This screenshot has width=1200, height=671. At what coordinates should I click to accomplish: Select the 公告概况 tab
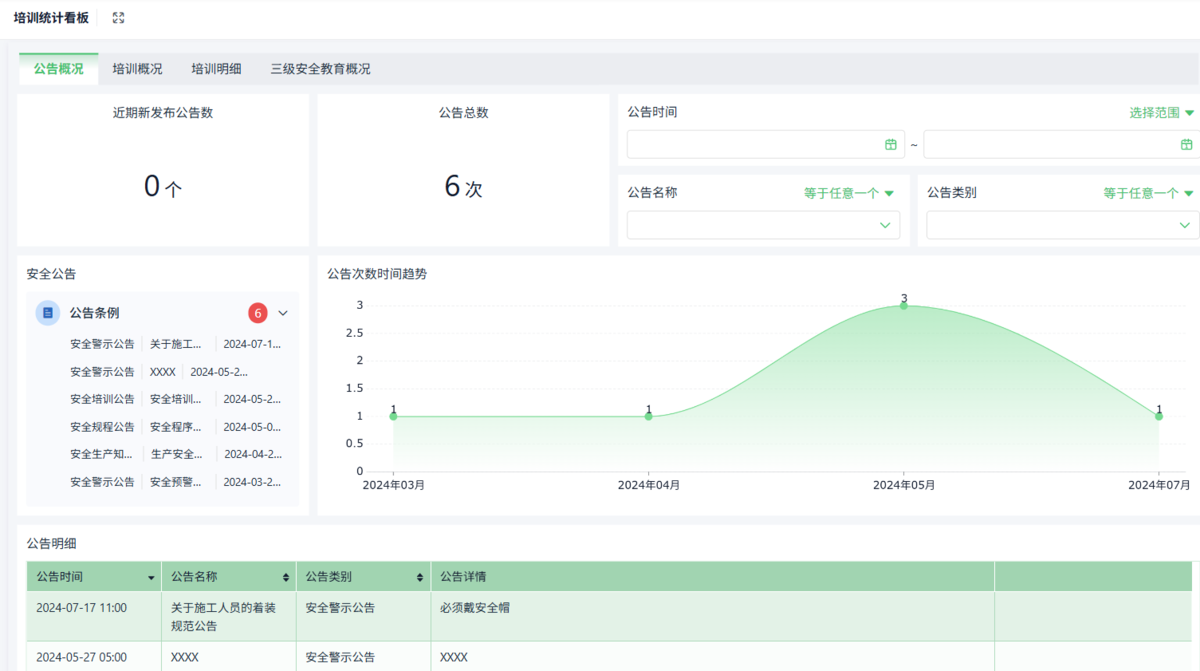[x=58, y=69]
